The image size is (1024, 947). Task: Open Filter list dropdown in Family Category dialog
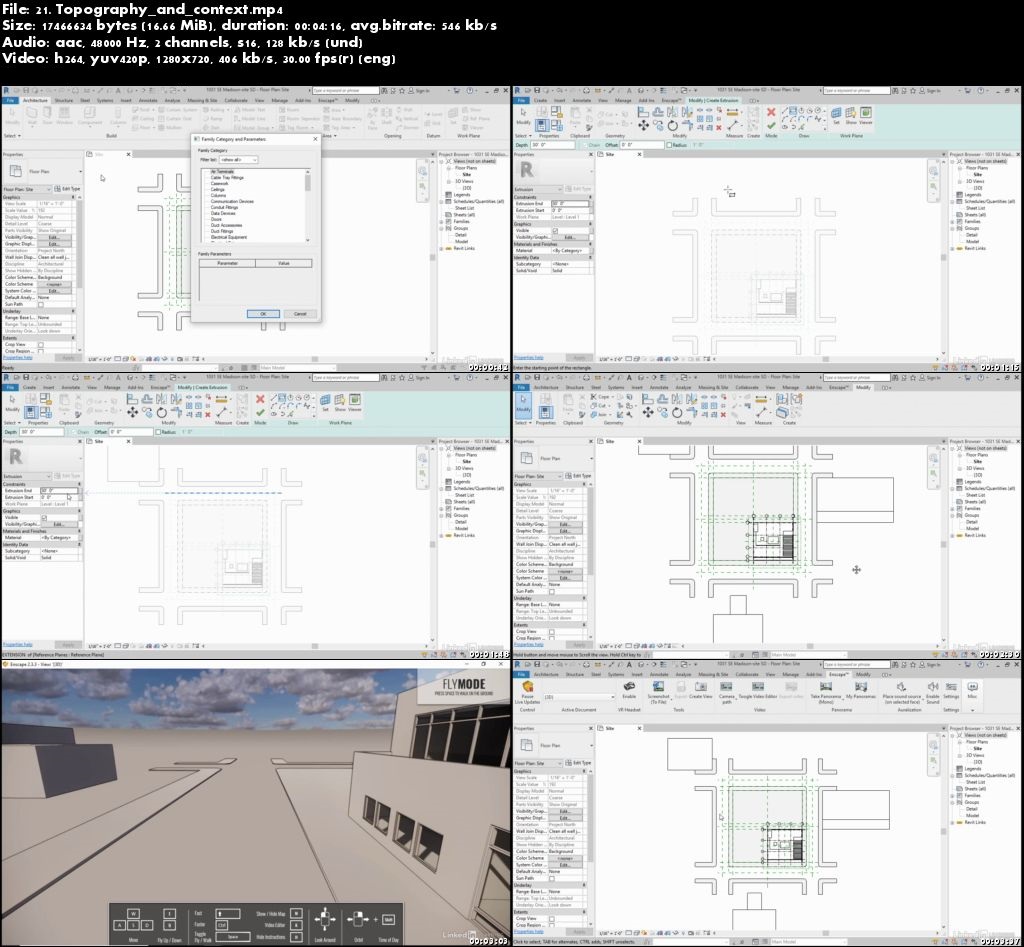tap(240, 160)
